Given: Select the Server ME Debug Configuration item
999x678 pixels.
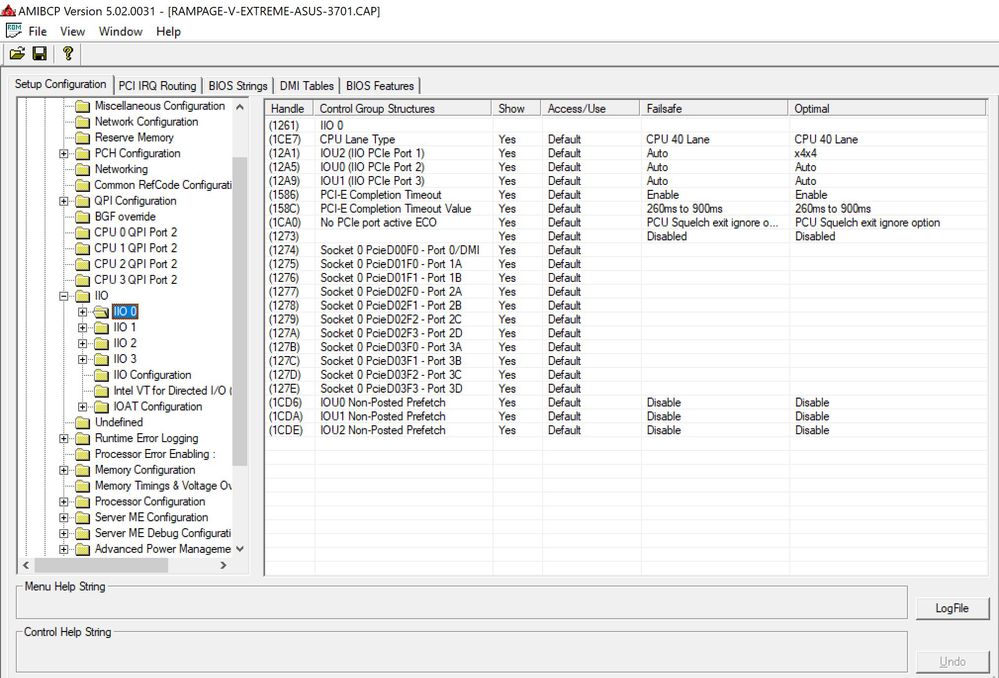Looking at the screenshot, I should click(x=162, y=533).
